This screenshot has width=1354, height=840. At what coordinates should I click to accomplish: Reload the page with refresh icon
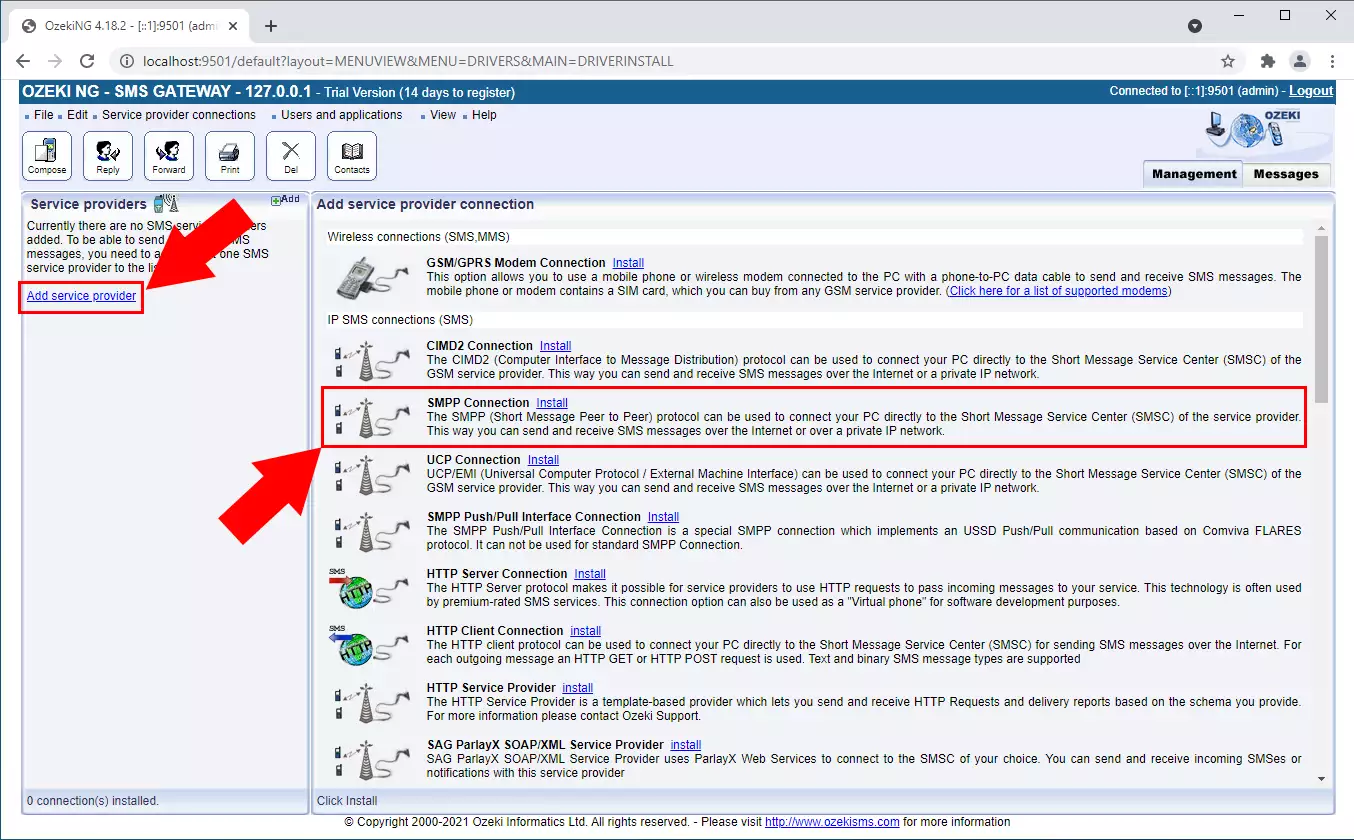[x=87, y=61]
